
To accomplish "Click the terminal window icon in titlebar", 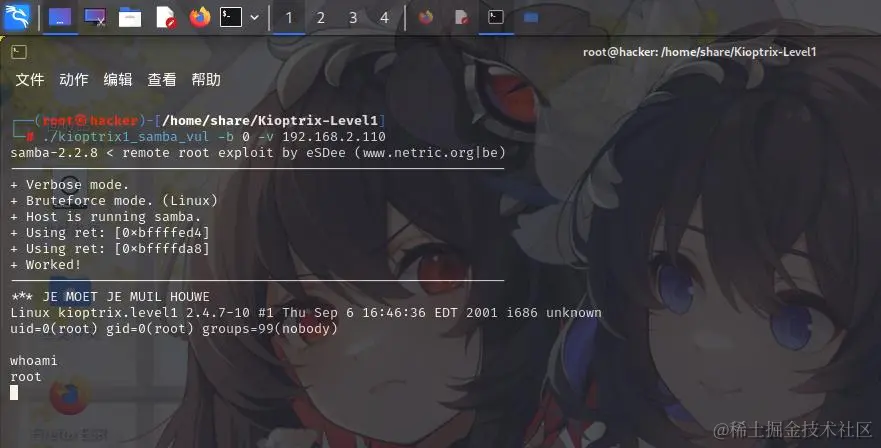I will coord(19,52).
